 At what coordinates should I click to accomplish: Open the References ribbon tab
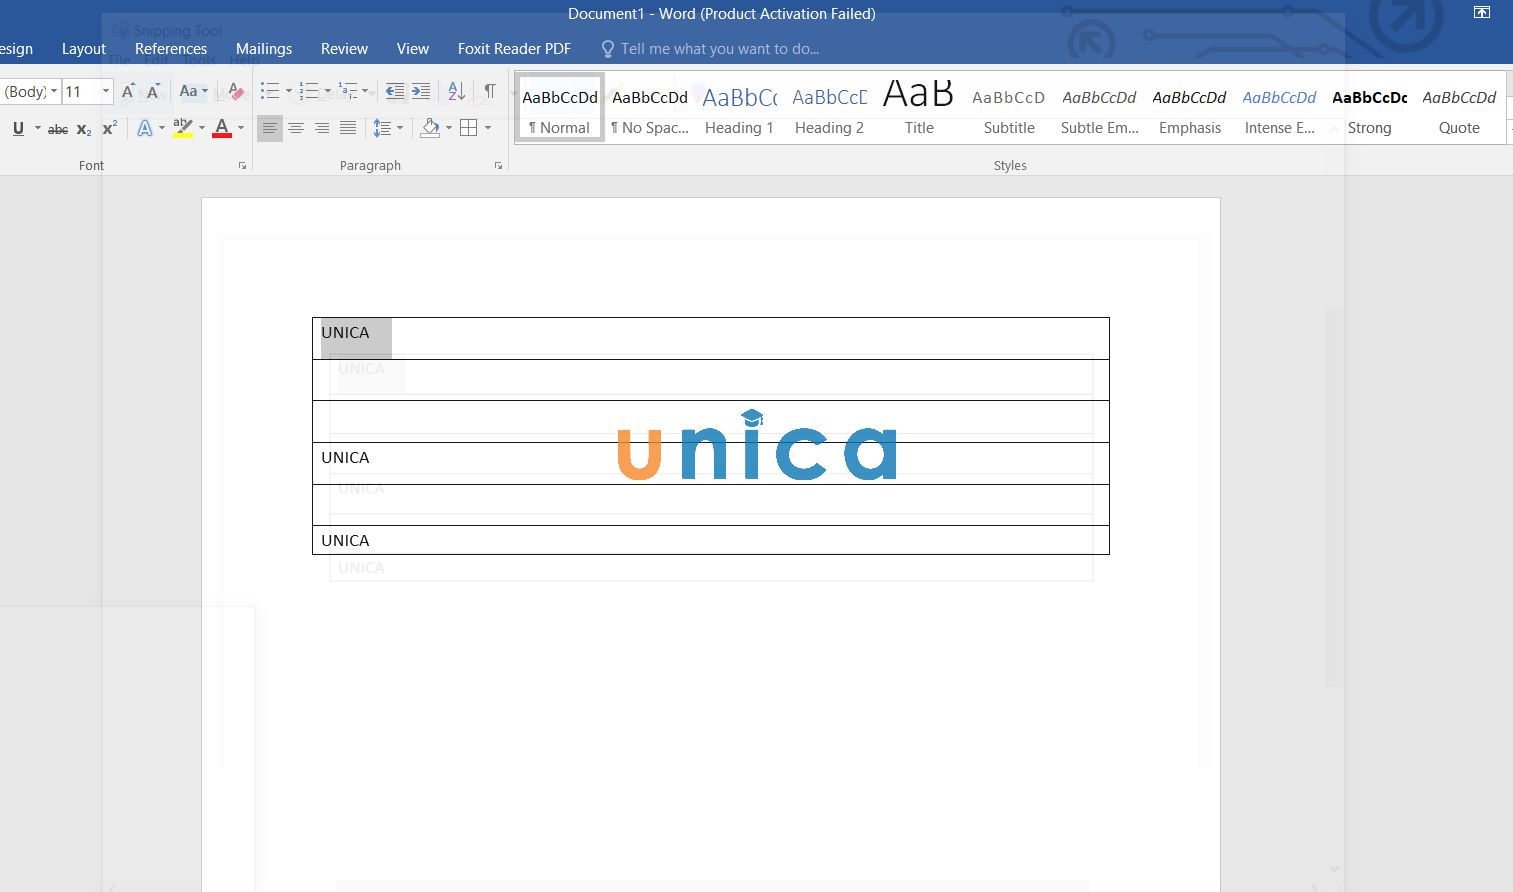click(x=171, y=49)
